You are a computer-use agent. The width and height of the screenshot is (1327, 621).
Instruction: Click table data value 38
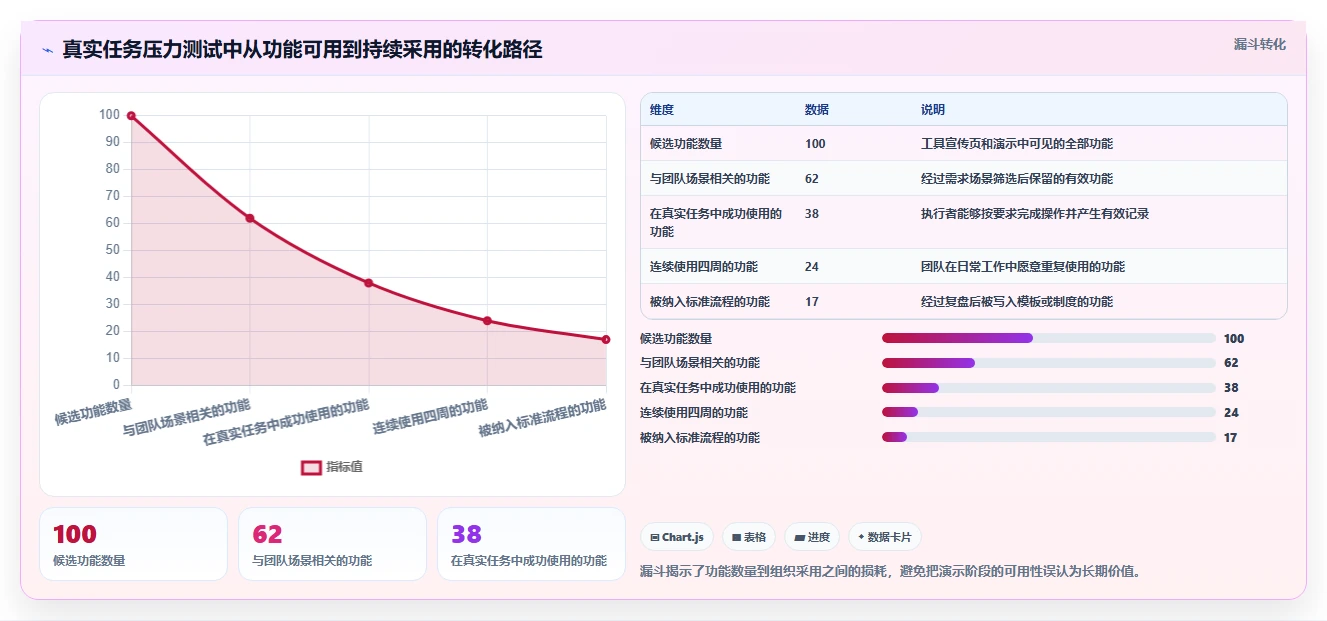click(x=812, y=214)
